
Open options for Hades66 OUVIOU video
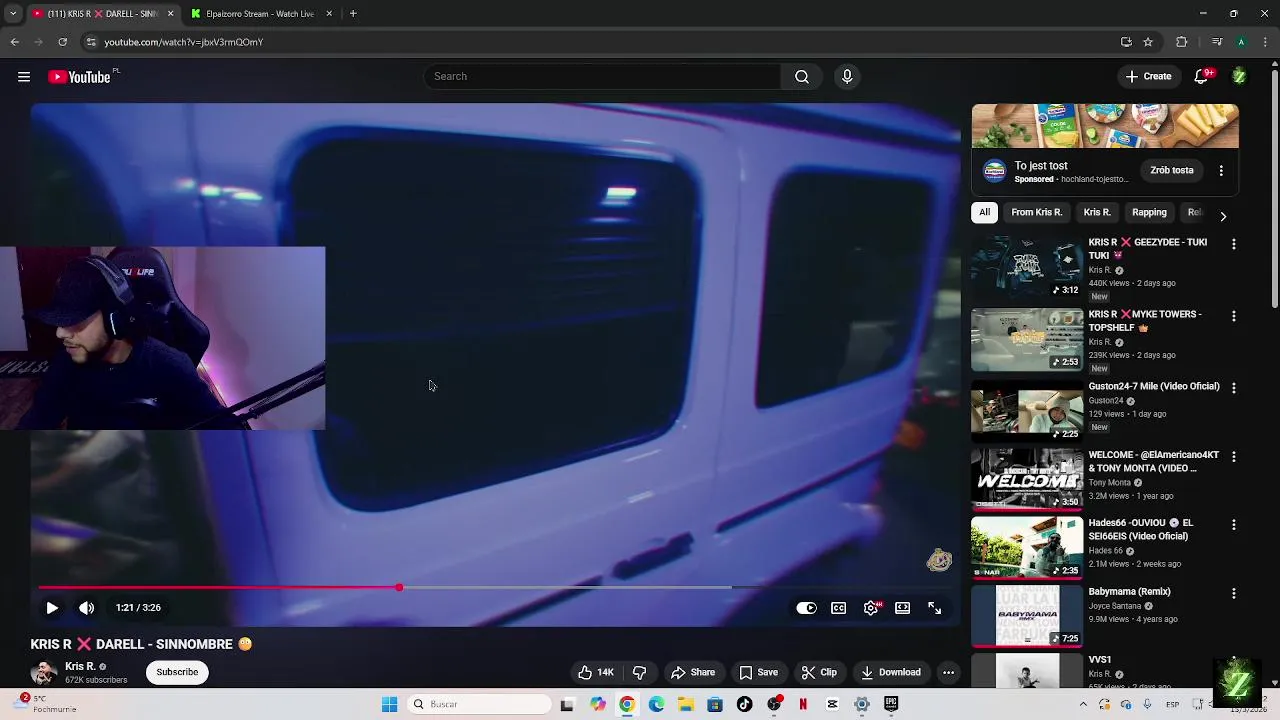[1233, 525]
